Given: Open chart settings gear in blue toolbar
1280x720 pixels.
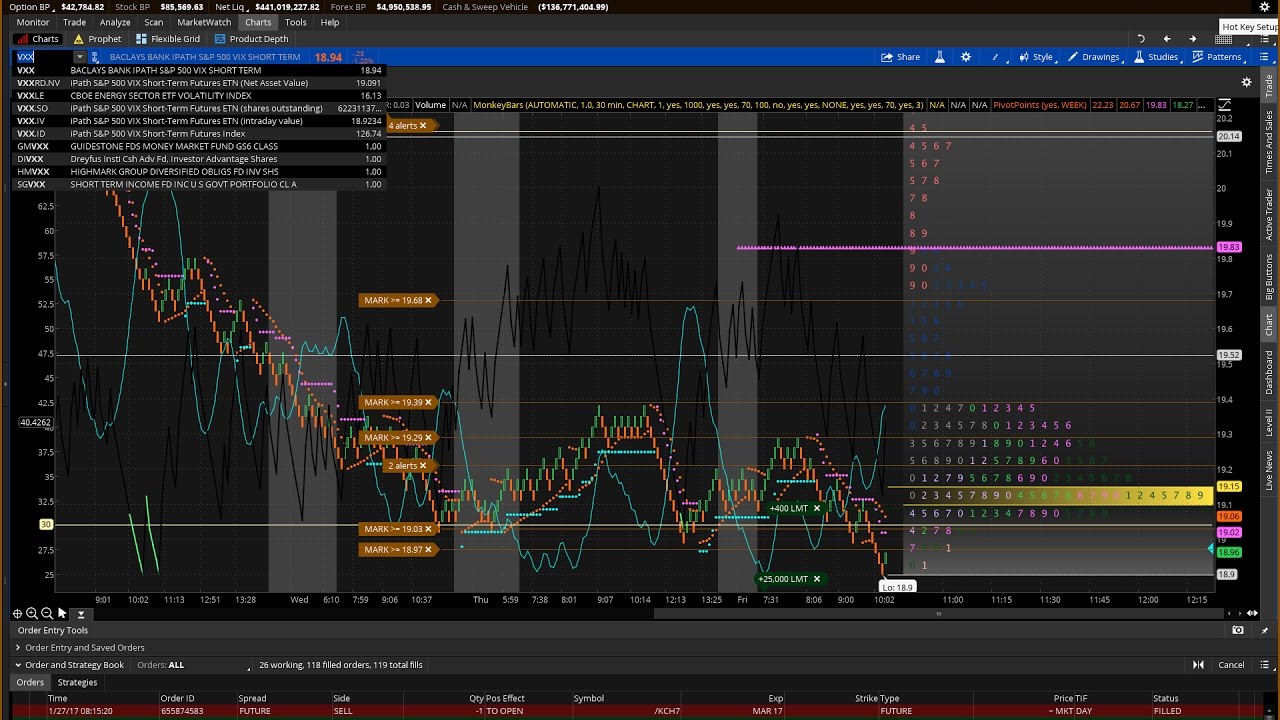Looking at the screenshot, I should tap(966, 57).
